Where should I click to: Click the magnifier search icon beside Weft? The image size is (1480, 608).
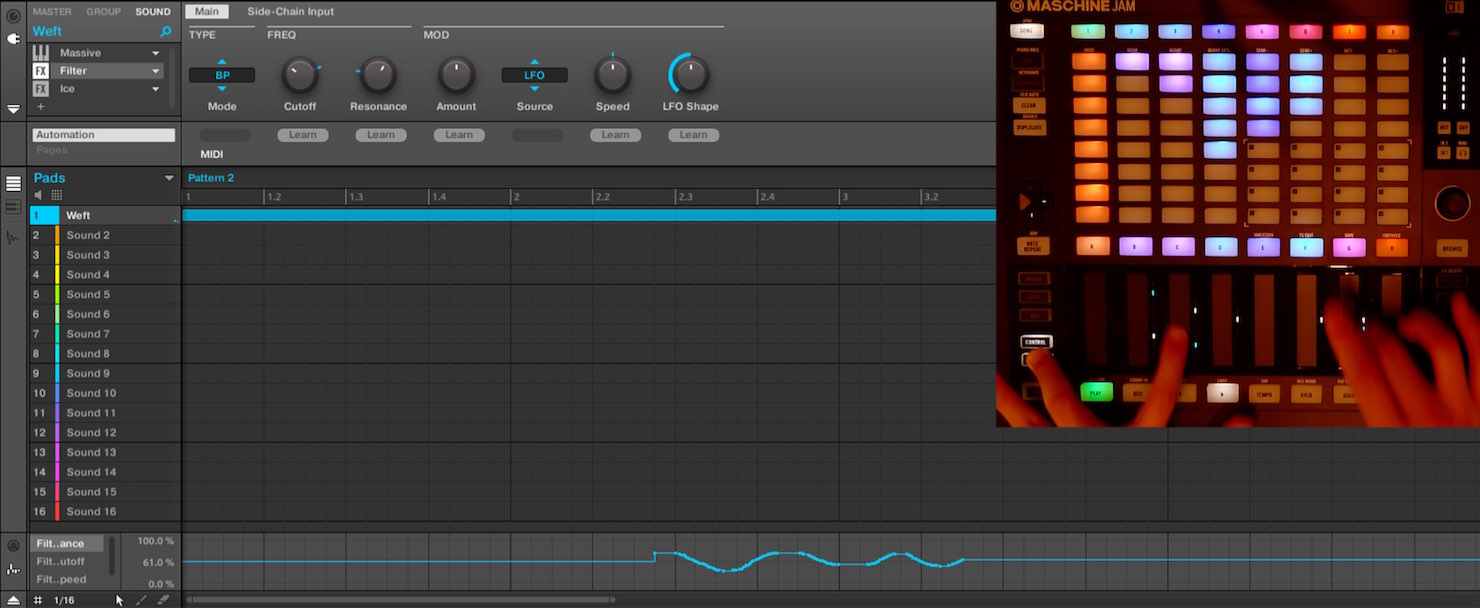[166, 32]
